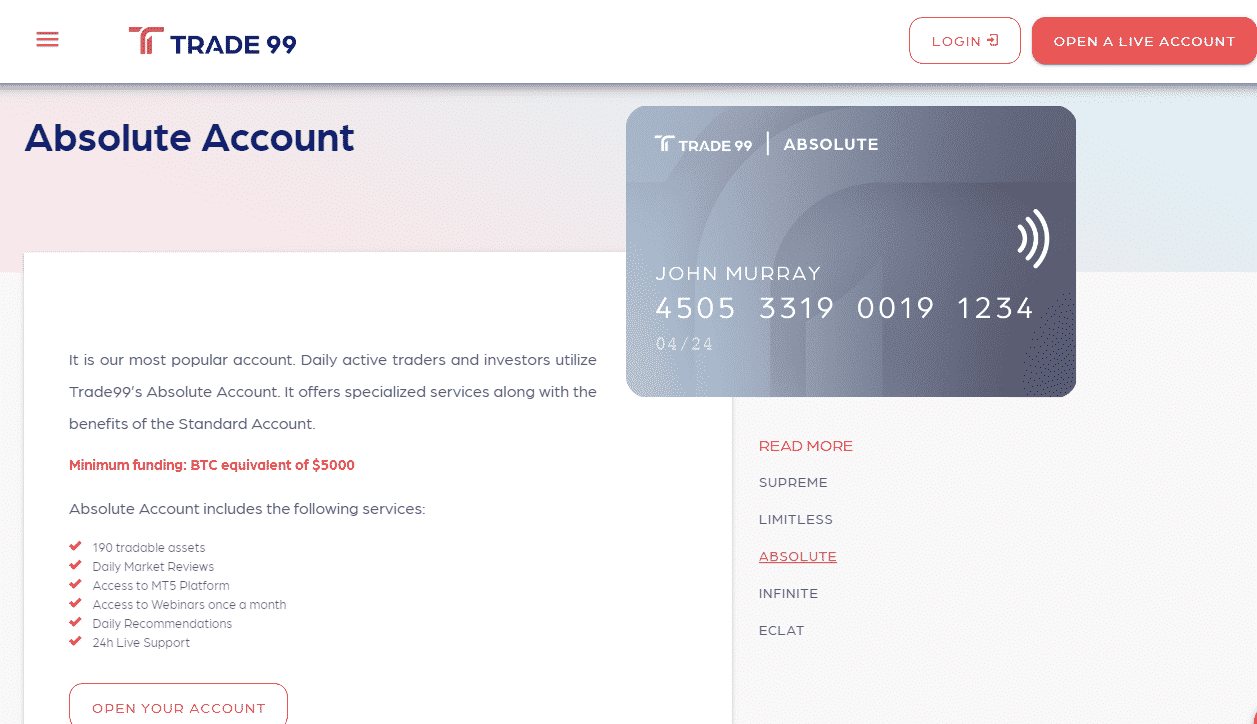Open the hamburger menu icon
The height and width of the screenshot is (724, 1257).
pyautogui.click(x=47, y=40)
